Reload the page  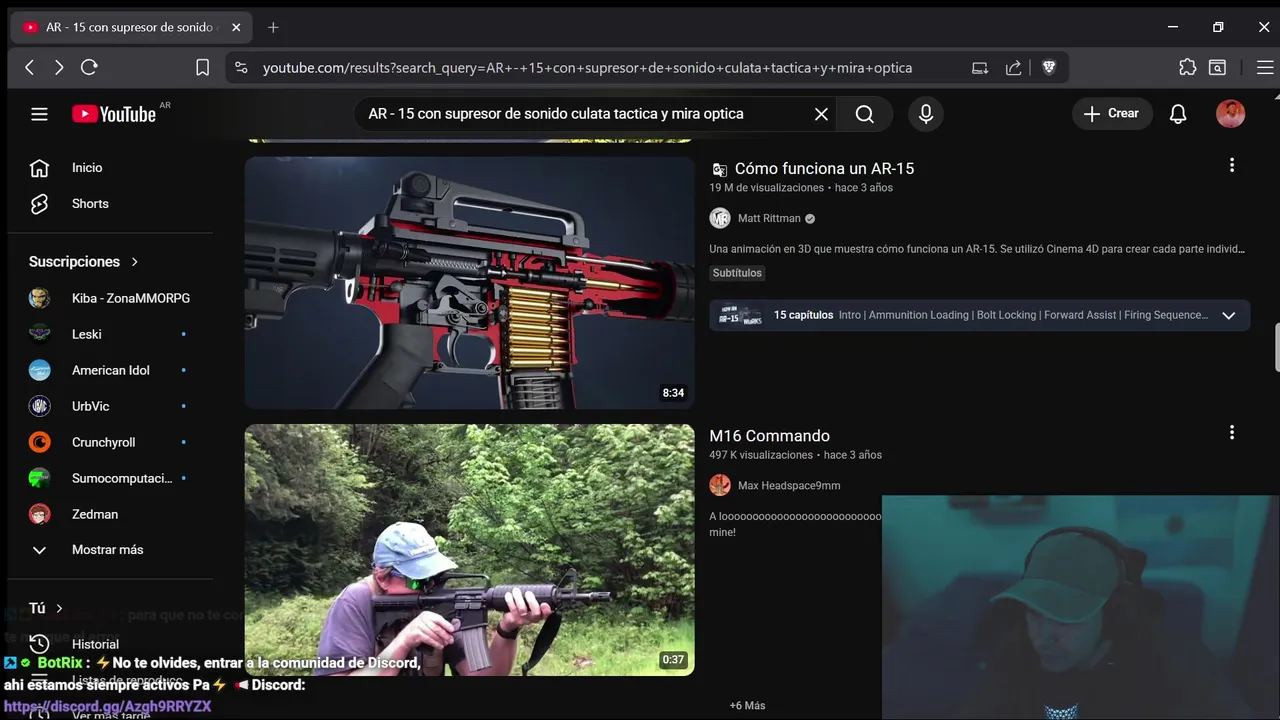[x=89, y=67]
